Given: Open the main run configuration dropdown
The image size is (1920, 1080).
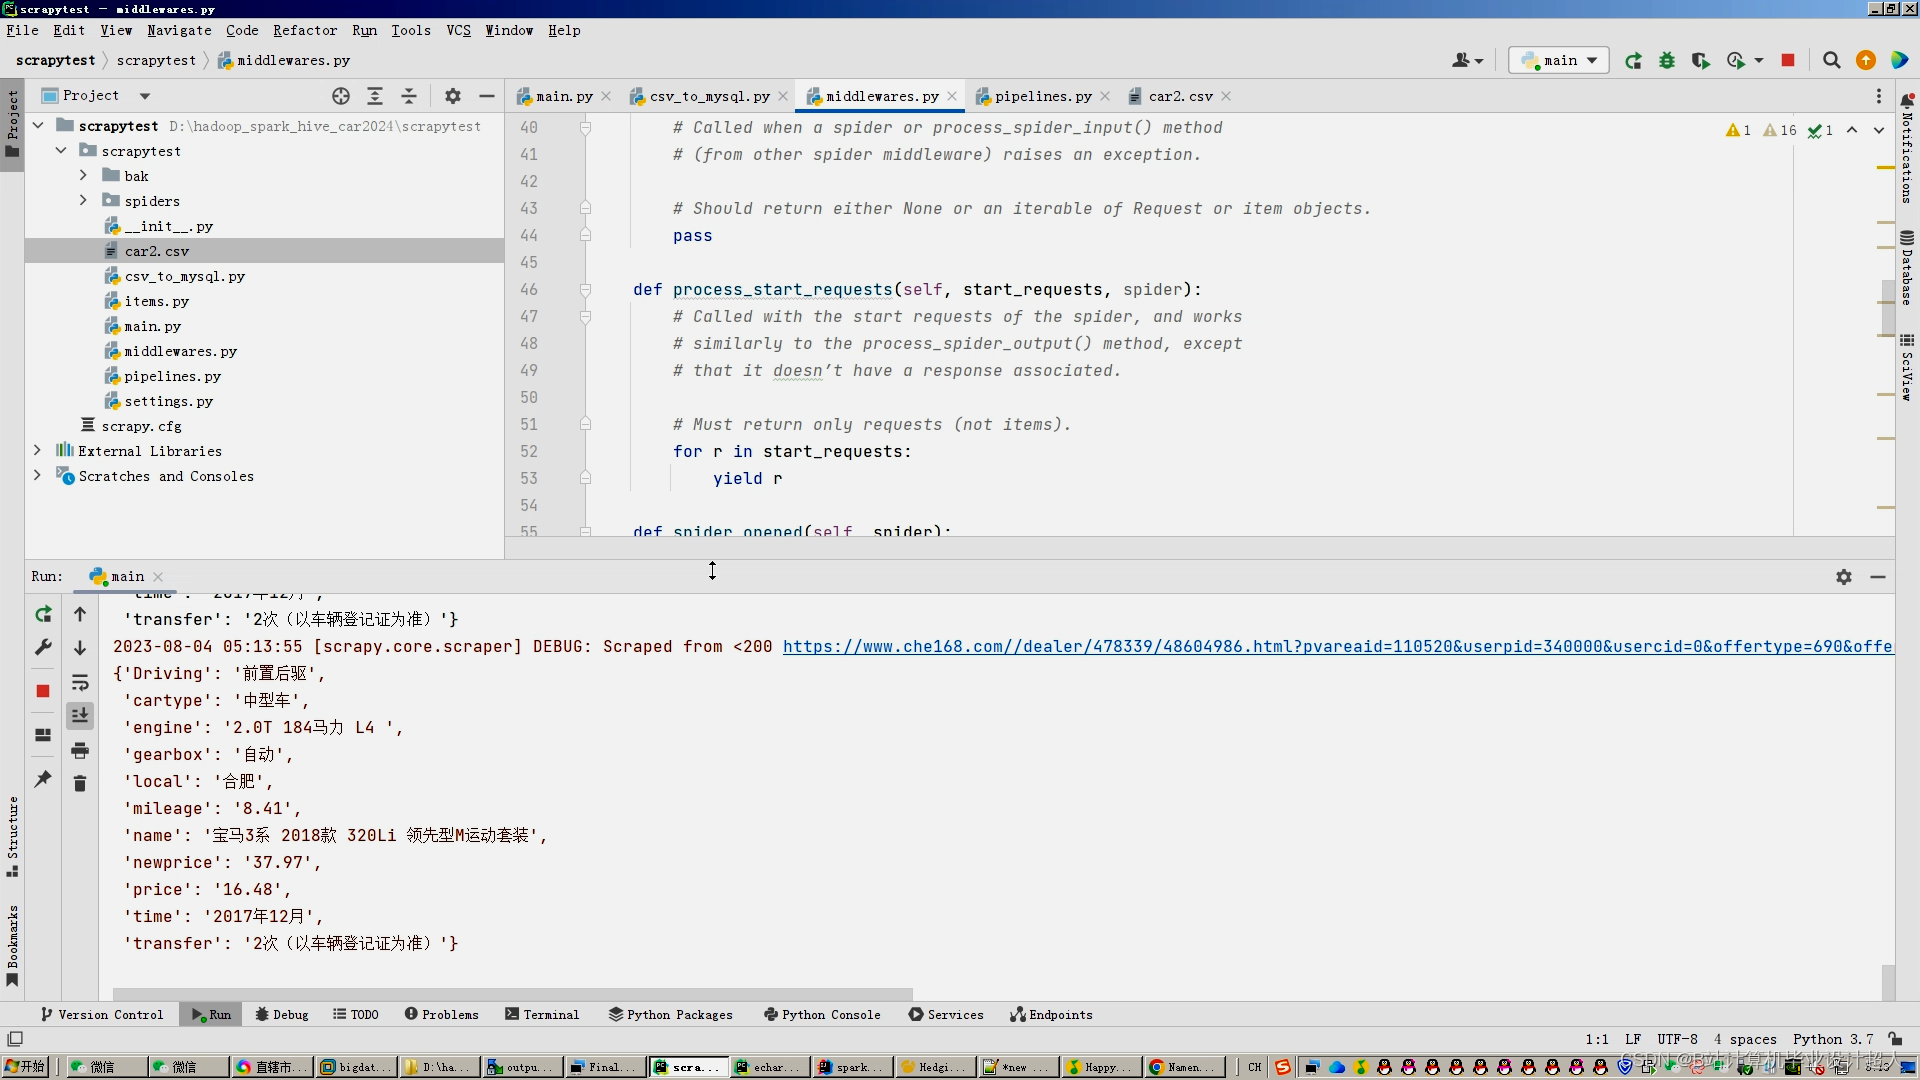Looking at the screenshot, I should tap(1559, 61).
